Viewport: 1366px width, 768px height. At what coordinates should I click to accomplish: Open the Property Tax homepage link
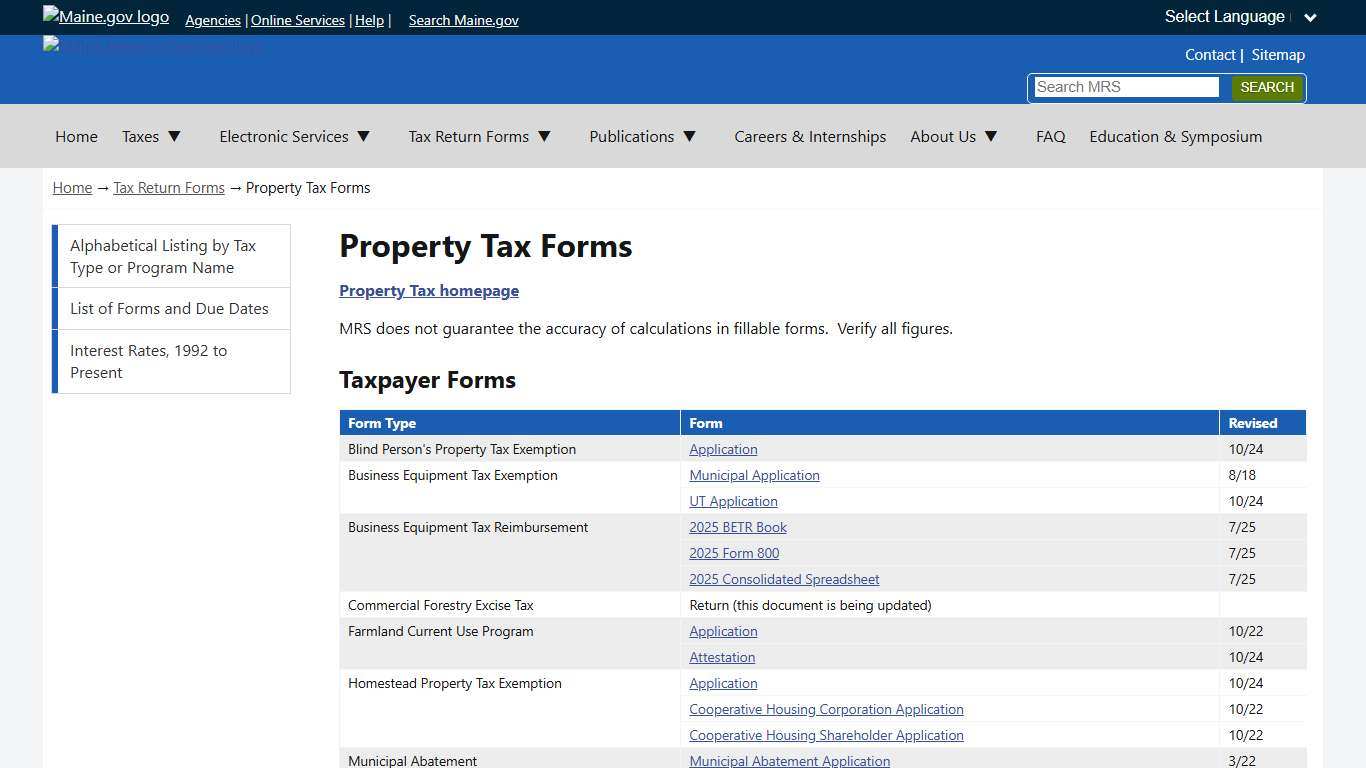[429, 291]
